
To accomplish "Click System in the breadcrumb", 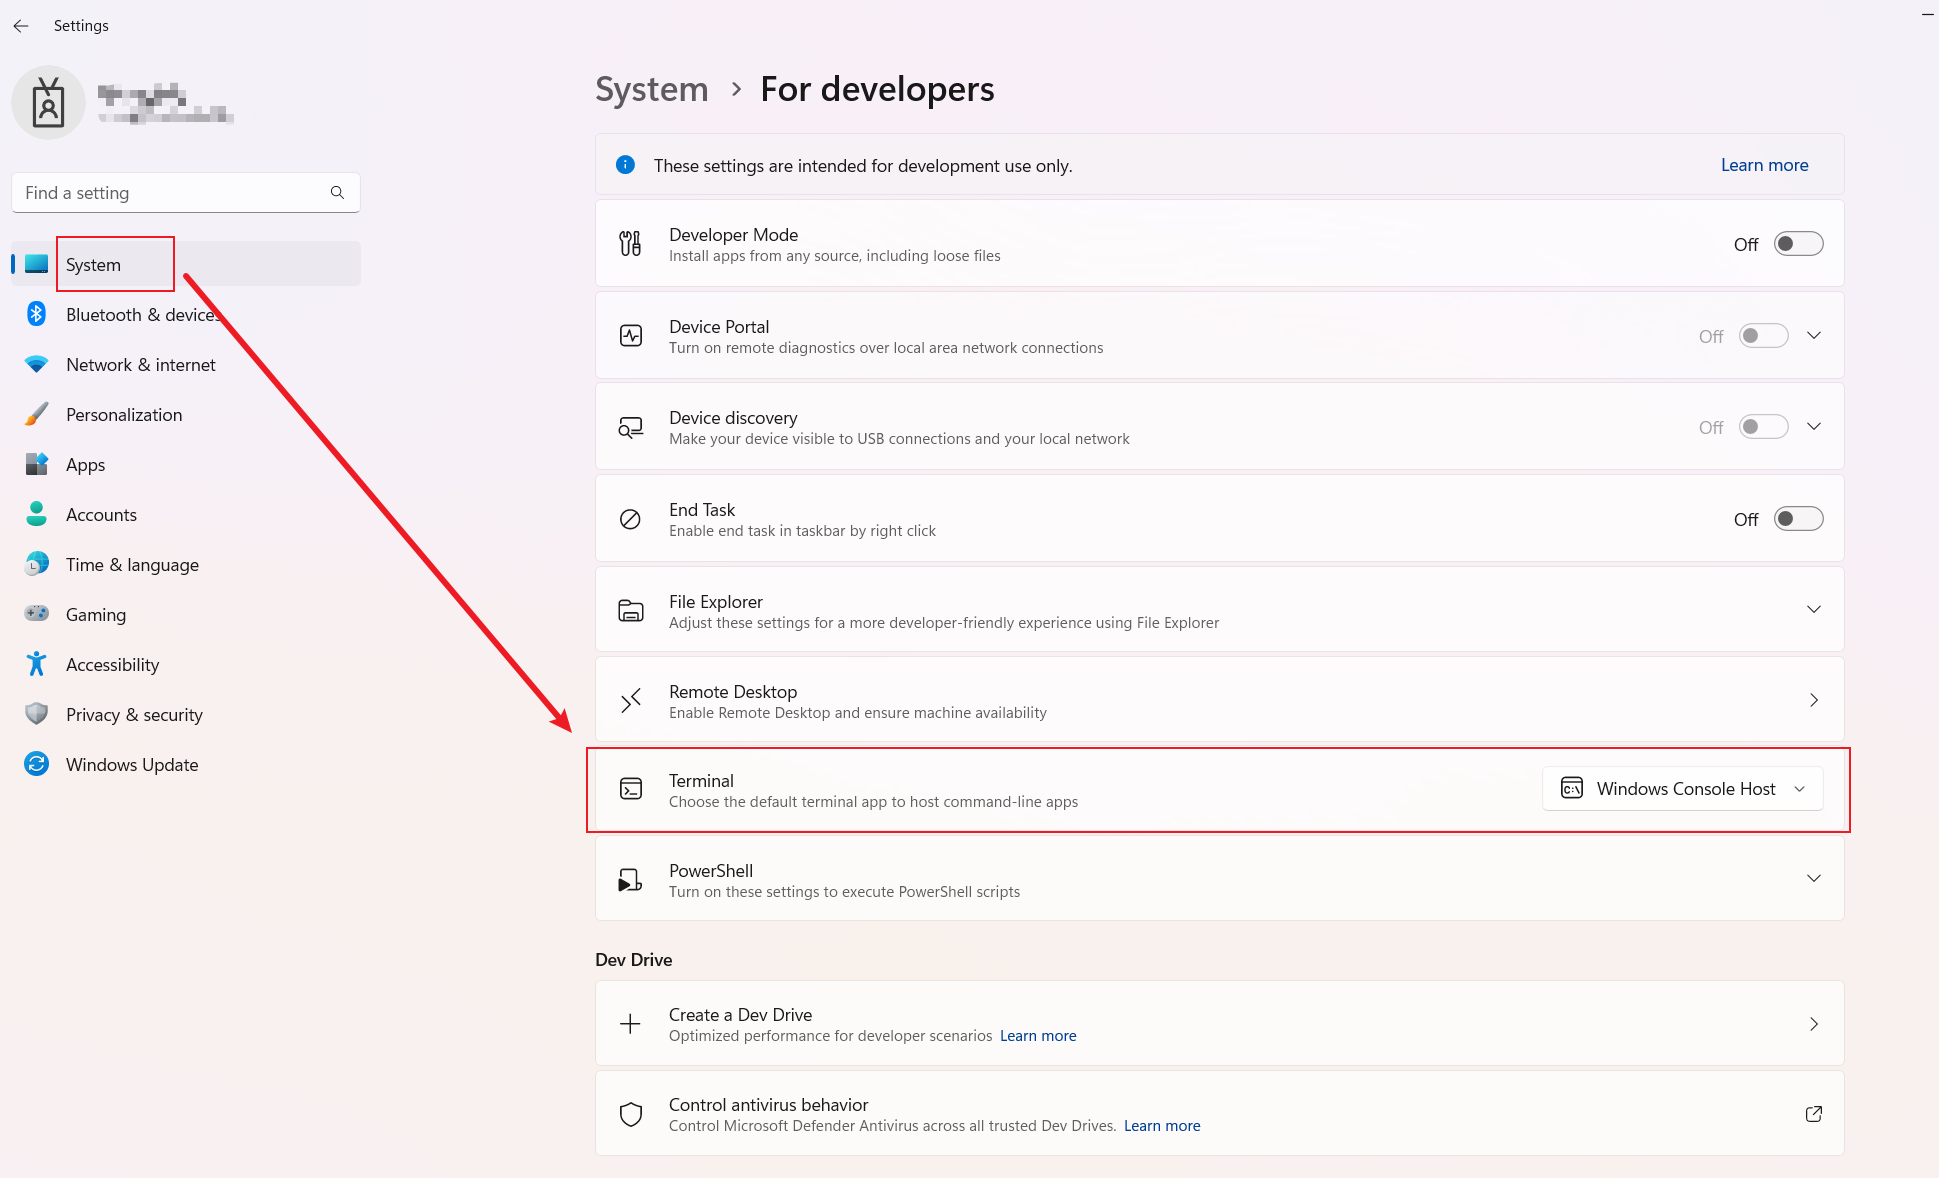I will [651, 89].
